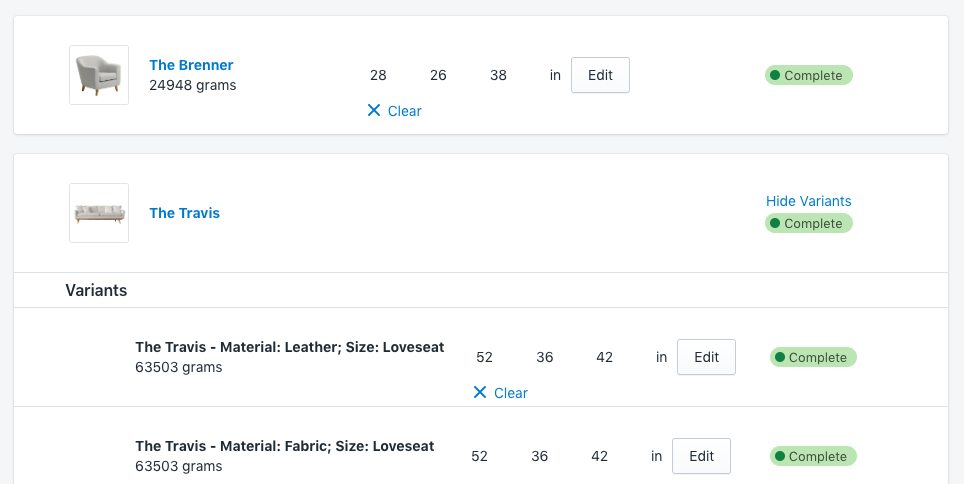The width and height of the screenshot is (964, 484).
Task: Select the 42 value in Fabric Loveseat row
Action: (x=600, y=456)
